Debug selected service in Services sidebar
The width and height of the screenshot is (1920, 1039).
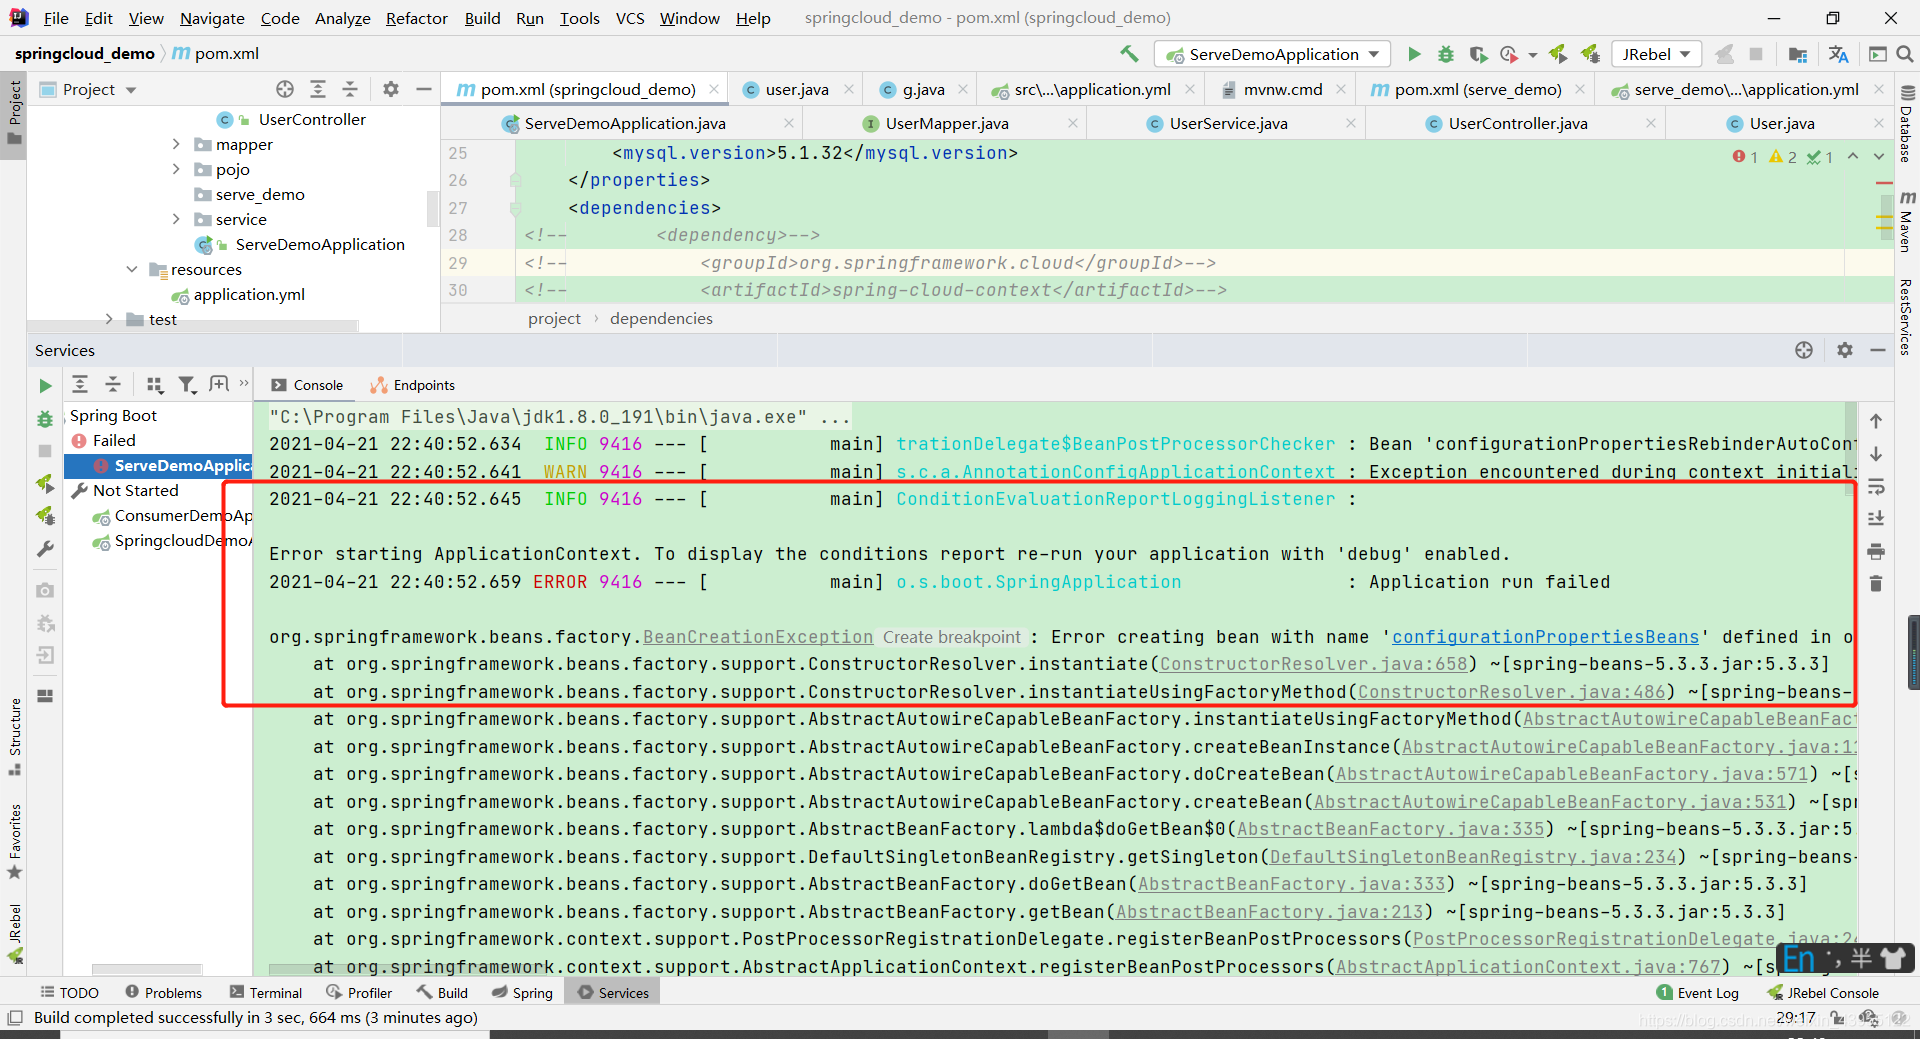coord(45,419)
